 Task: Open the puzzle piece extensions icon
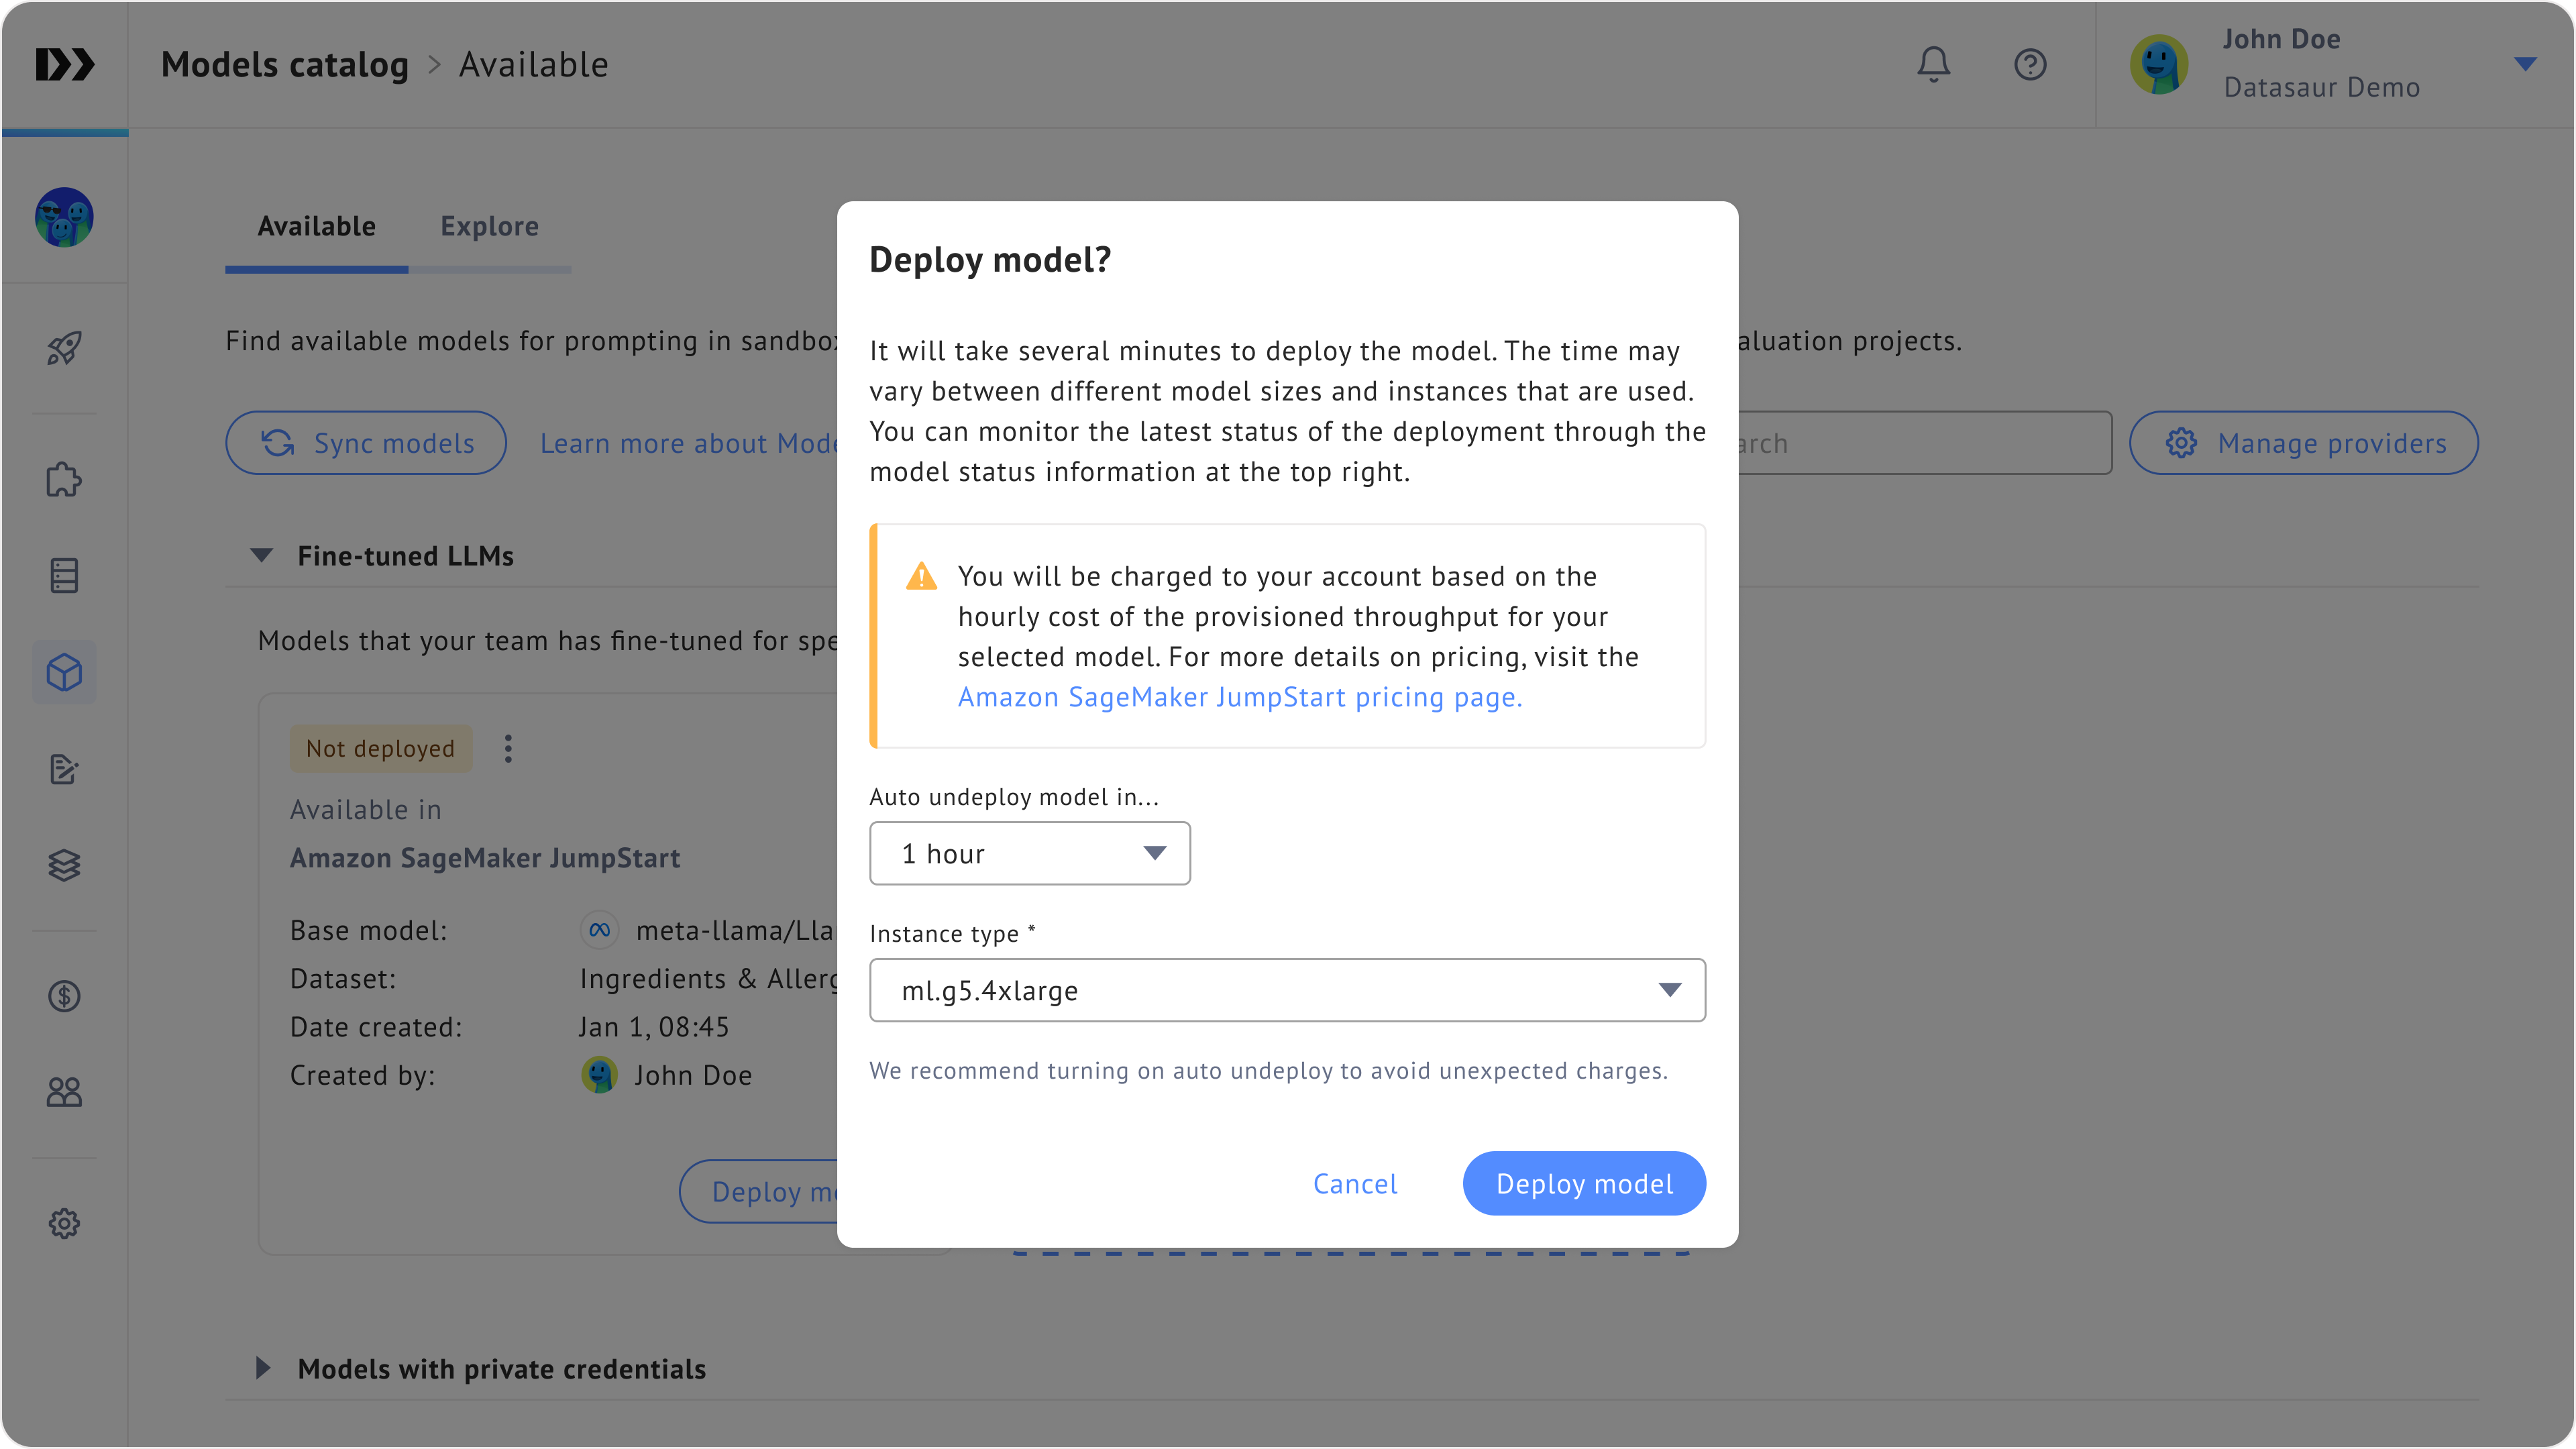click(64, 480)
